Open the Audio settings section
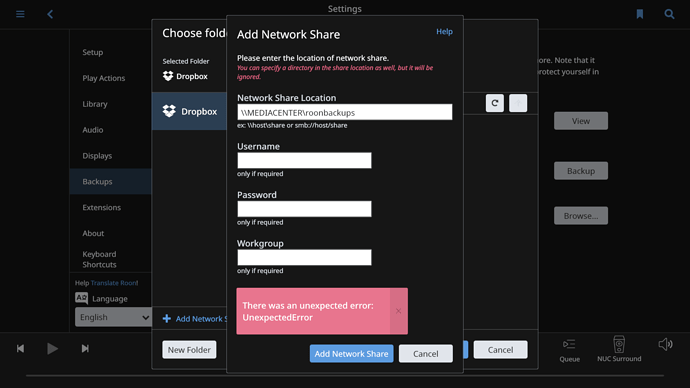 click(x=92, y=130)
